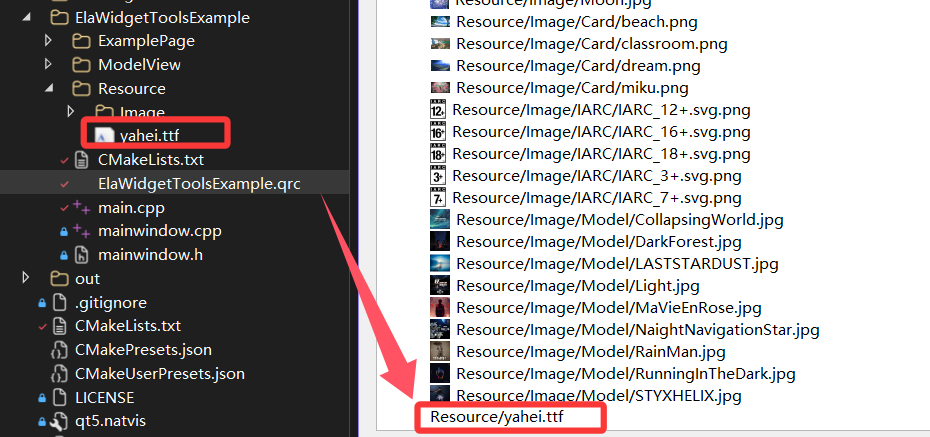Click the beach.png thumbnail icon
This screenshot has width=930, height=437.
(439, 21)
